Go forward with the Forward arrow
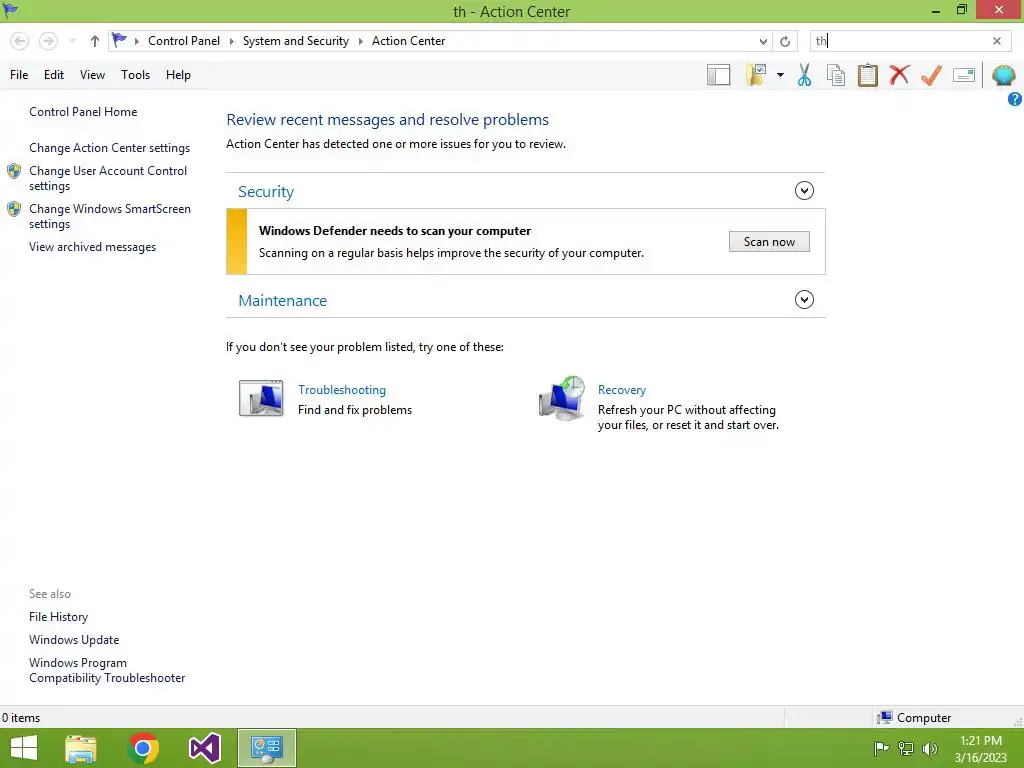The height and width of the screenshot is (768, 1024). (x=48, y=41)
